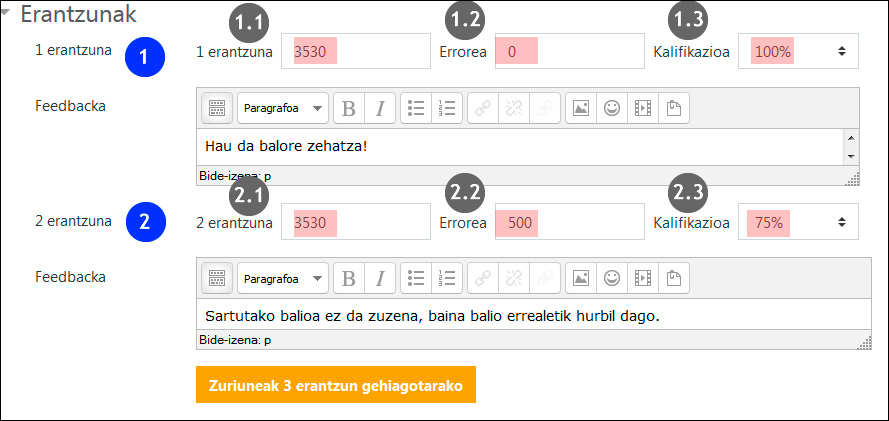Viewport: 889px width, 421px height.
Task: Insert link in the first feedback editor
Action: pyautogui.click(x=483, y=108)
